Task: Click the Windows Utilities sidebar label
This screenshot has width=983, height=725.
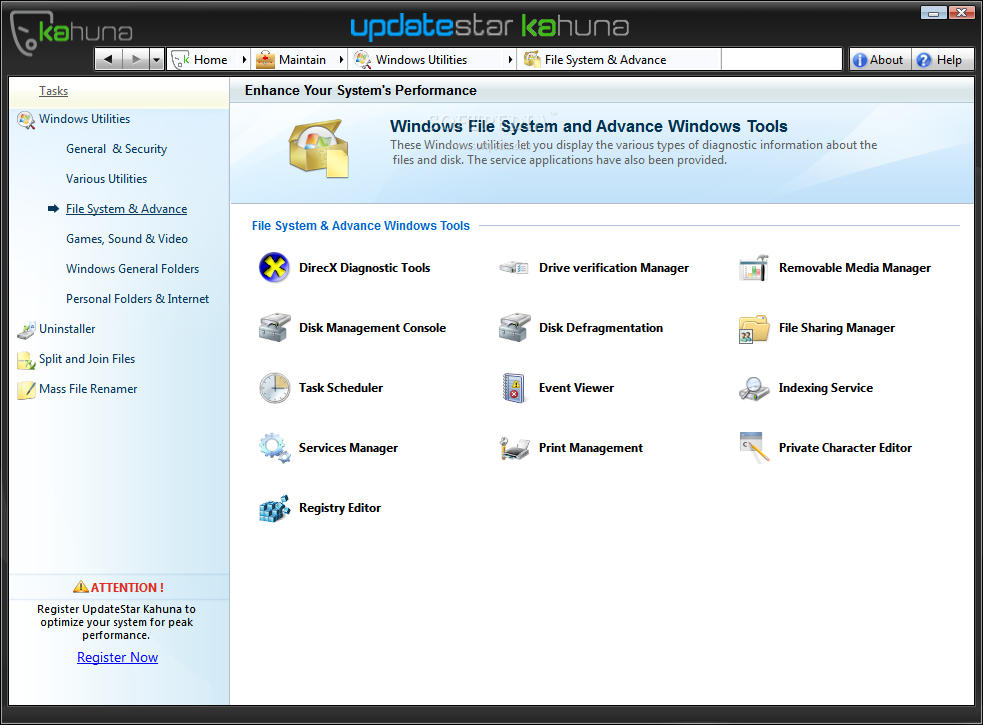Action: (85, 119)
